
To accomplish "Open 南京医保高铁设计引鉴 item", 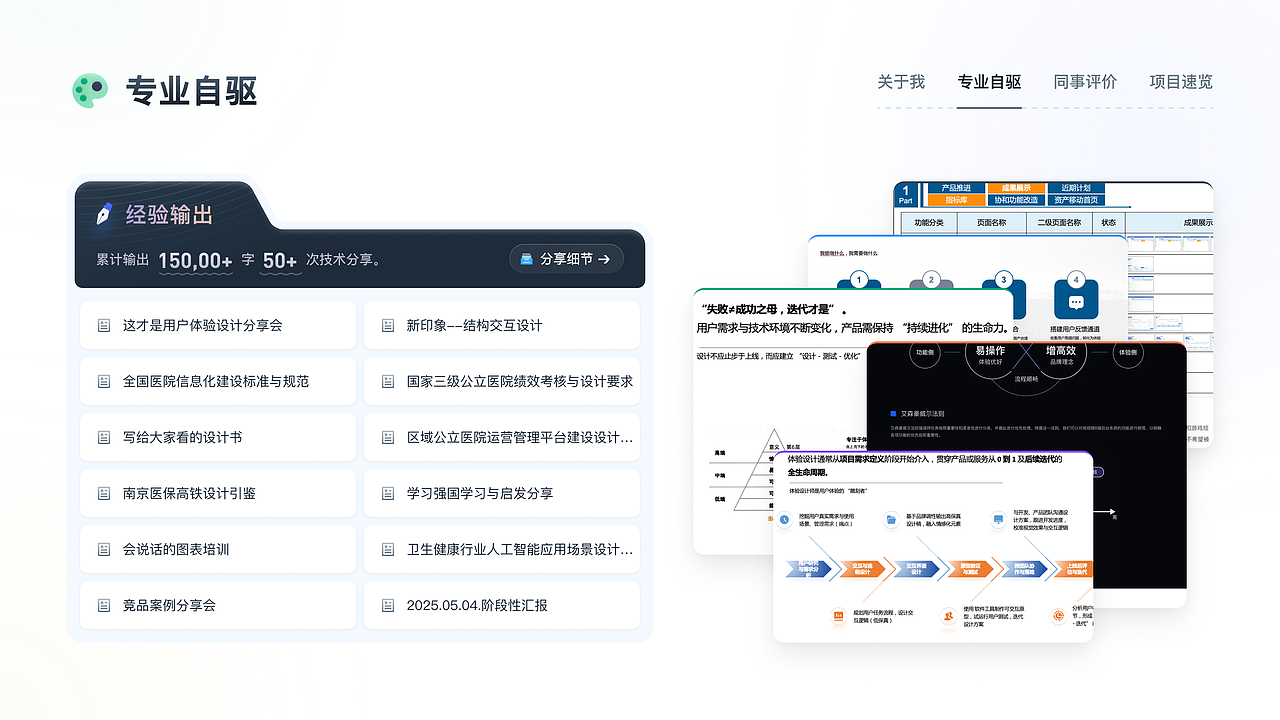I will click(x=218, y=494).
